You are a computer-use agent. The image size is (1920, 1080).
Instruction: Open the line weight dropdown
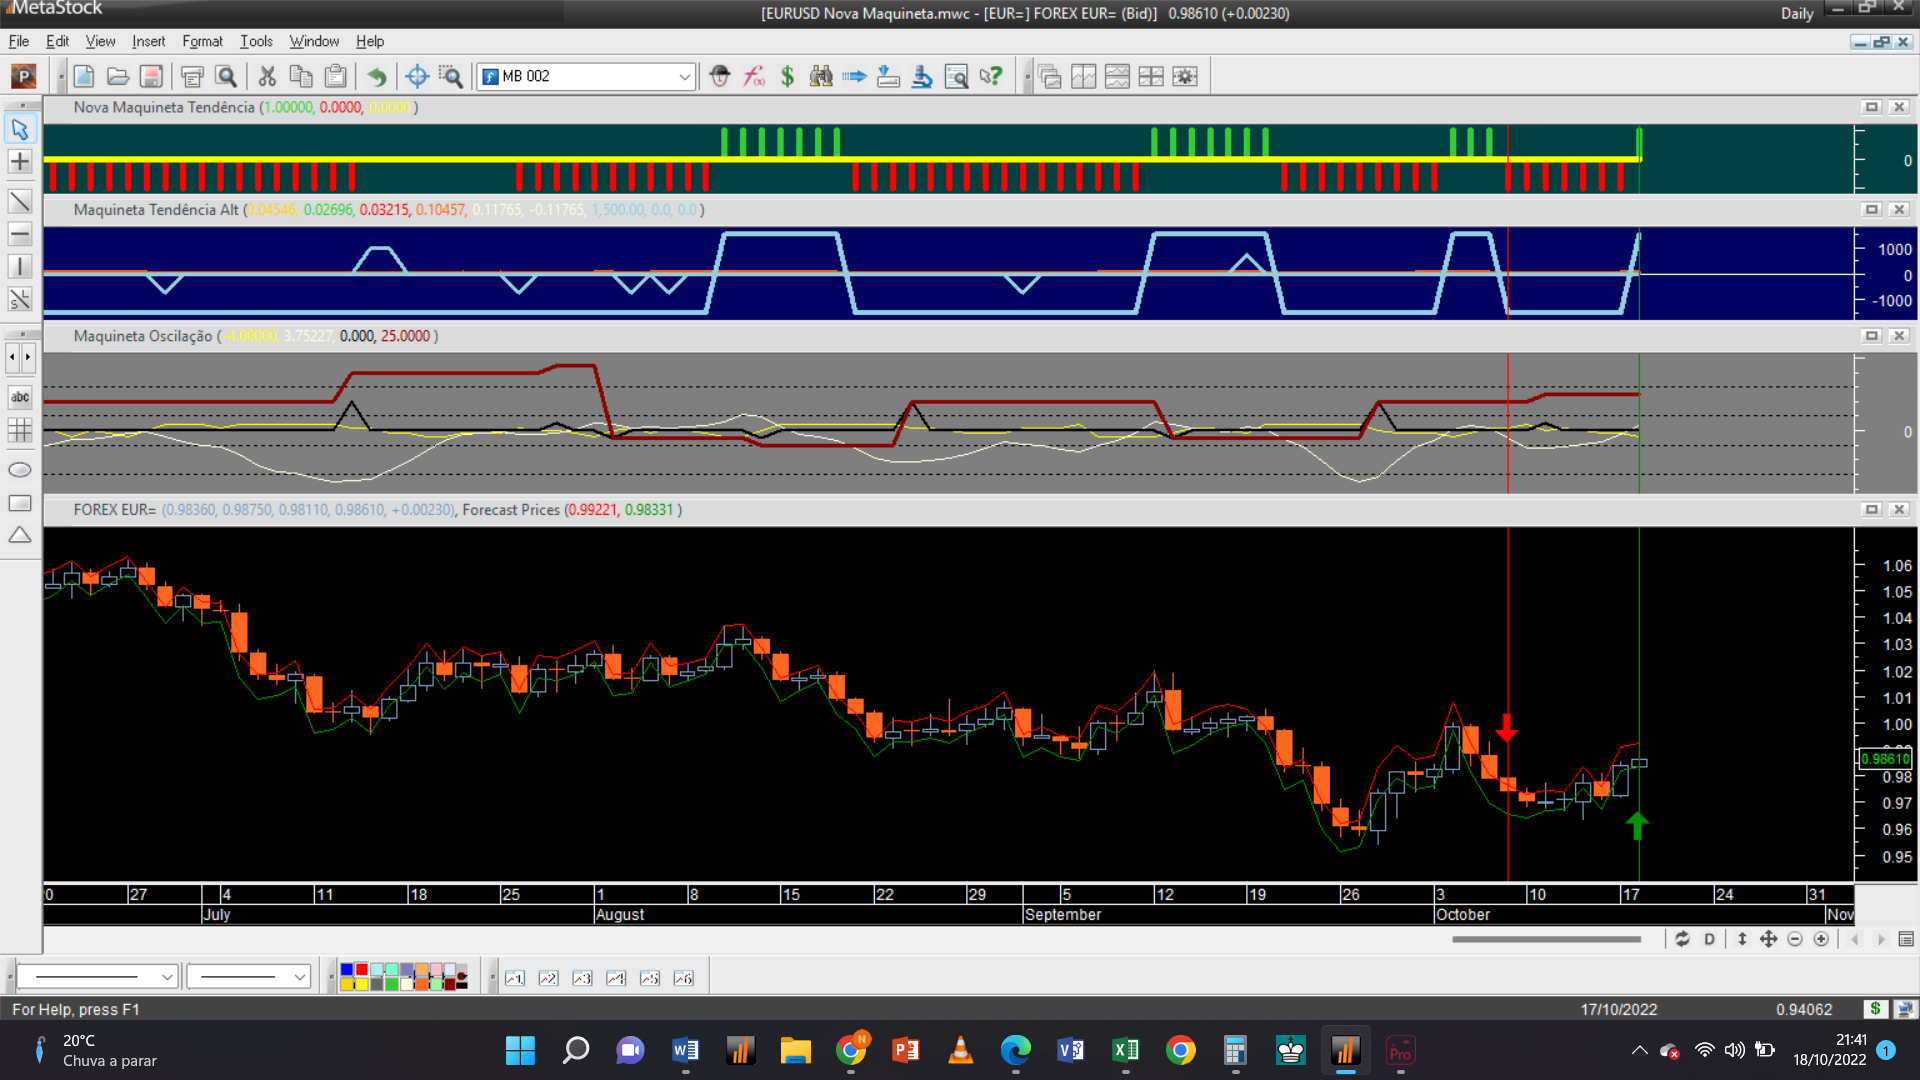299,977
